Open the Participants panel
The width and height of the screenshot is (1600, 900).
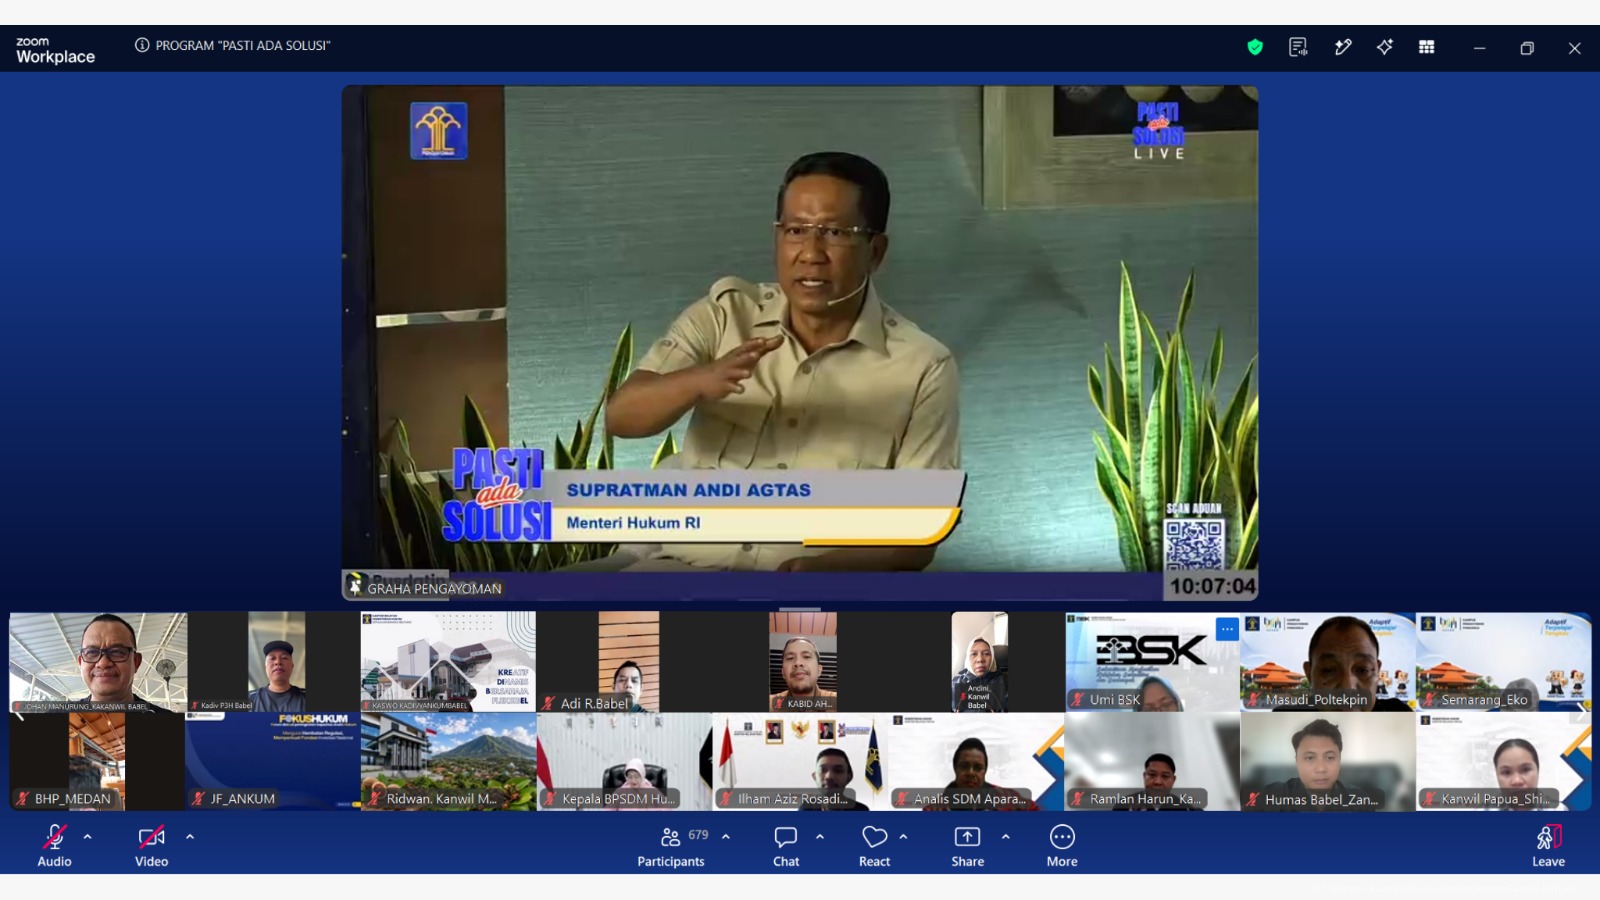click(671, 845)
